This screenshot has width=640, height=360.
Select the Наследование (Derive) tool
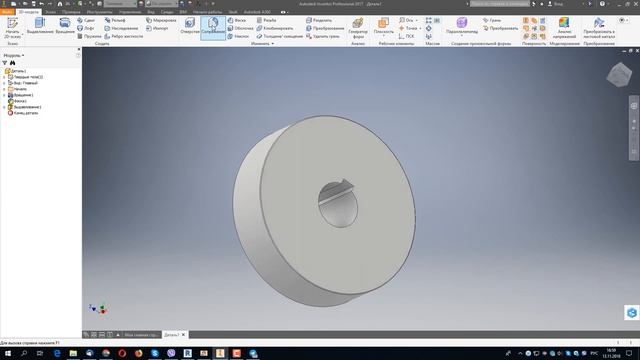coord(121,28)
